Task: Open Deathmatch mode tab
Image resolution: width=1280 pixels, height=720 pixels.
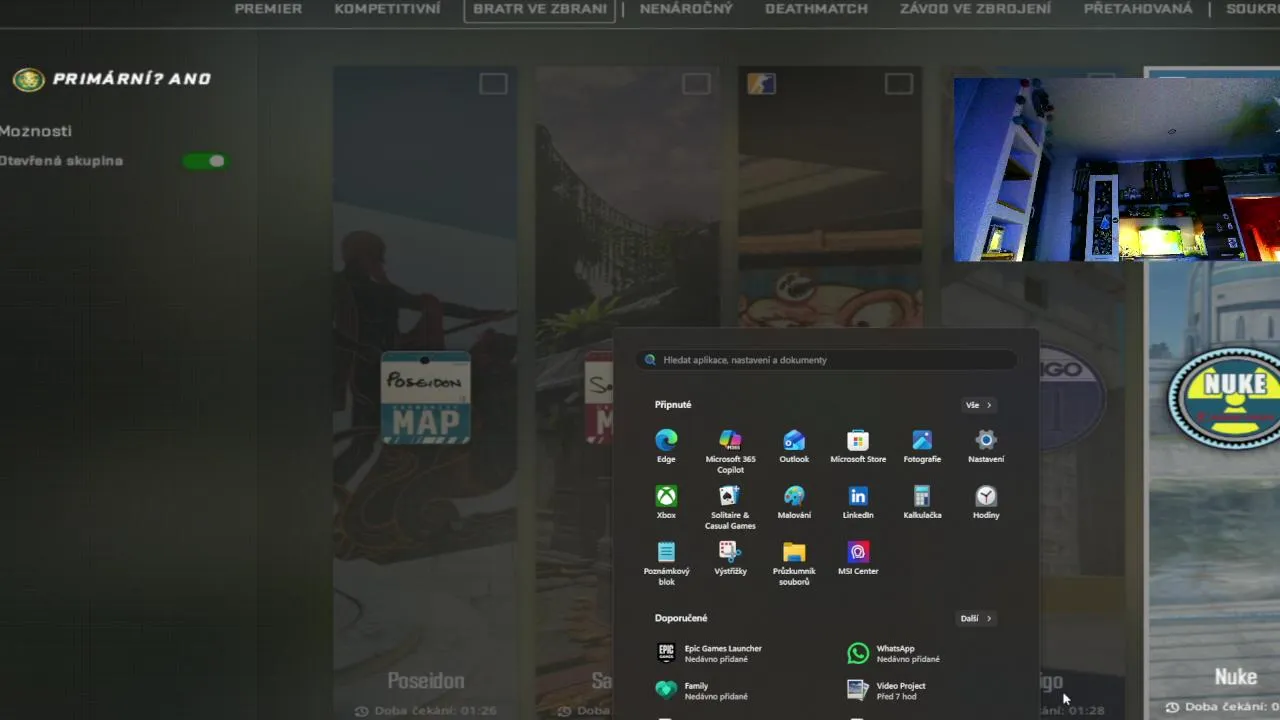Action: click(816, 9)
